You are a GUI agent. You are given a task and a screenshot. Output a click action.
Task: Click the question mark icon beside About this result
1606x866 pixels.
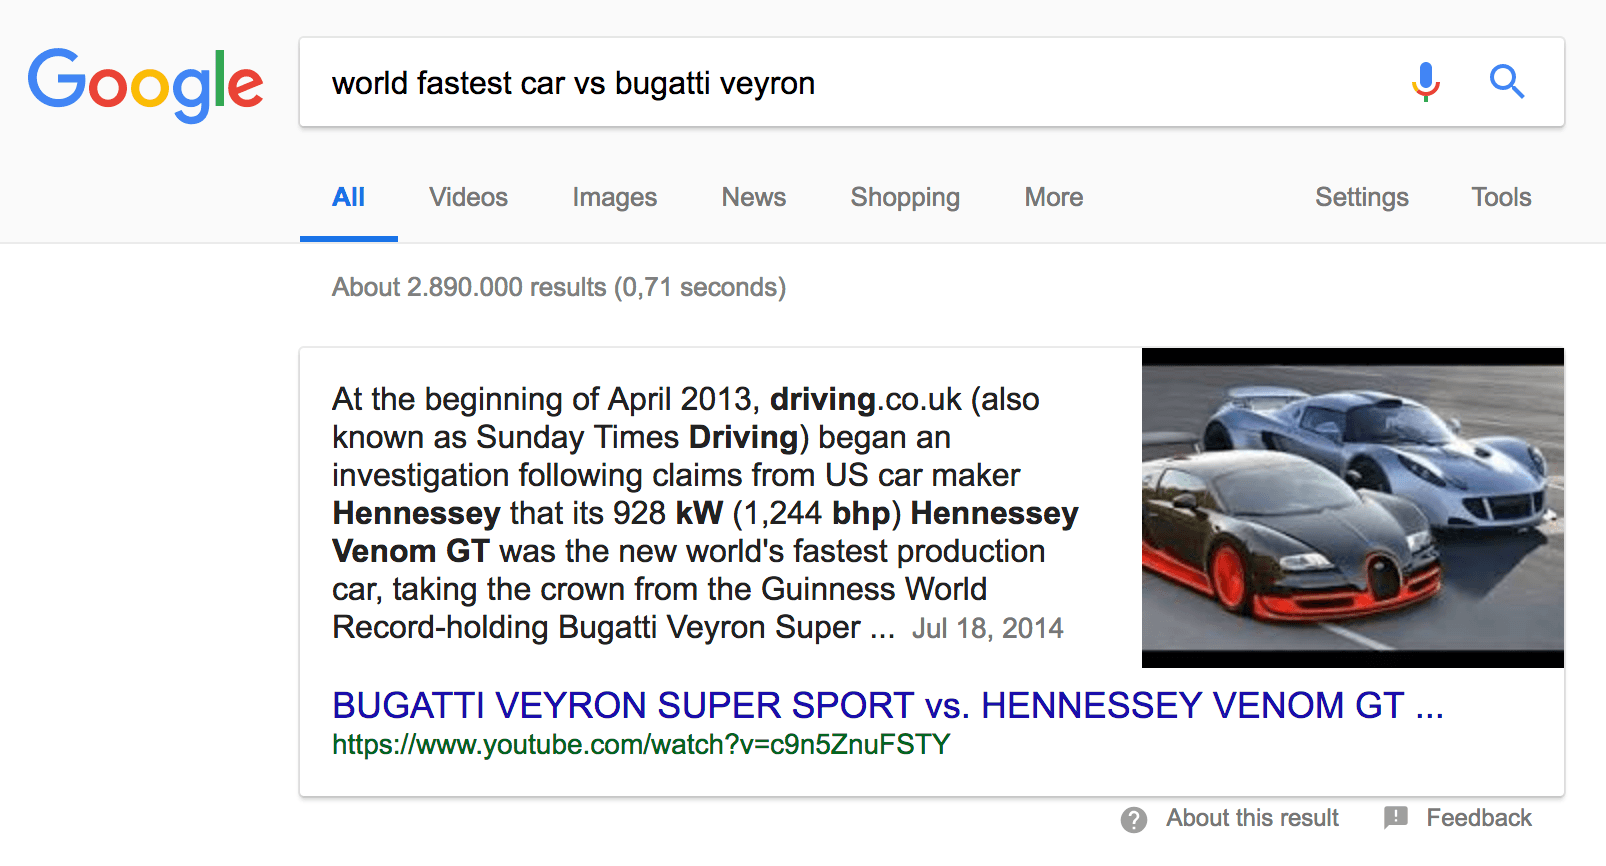click(1133, 819)
